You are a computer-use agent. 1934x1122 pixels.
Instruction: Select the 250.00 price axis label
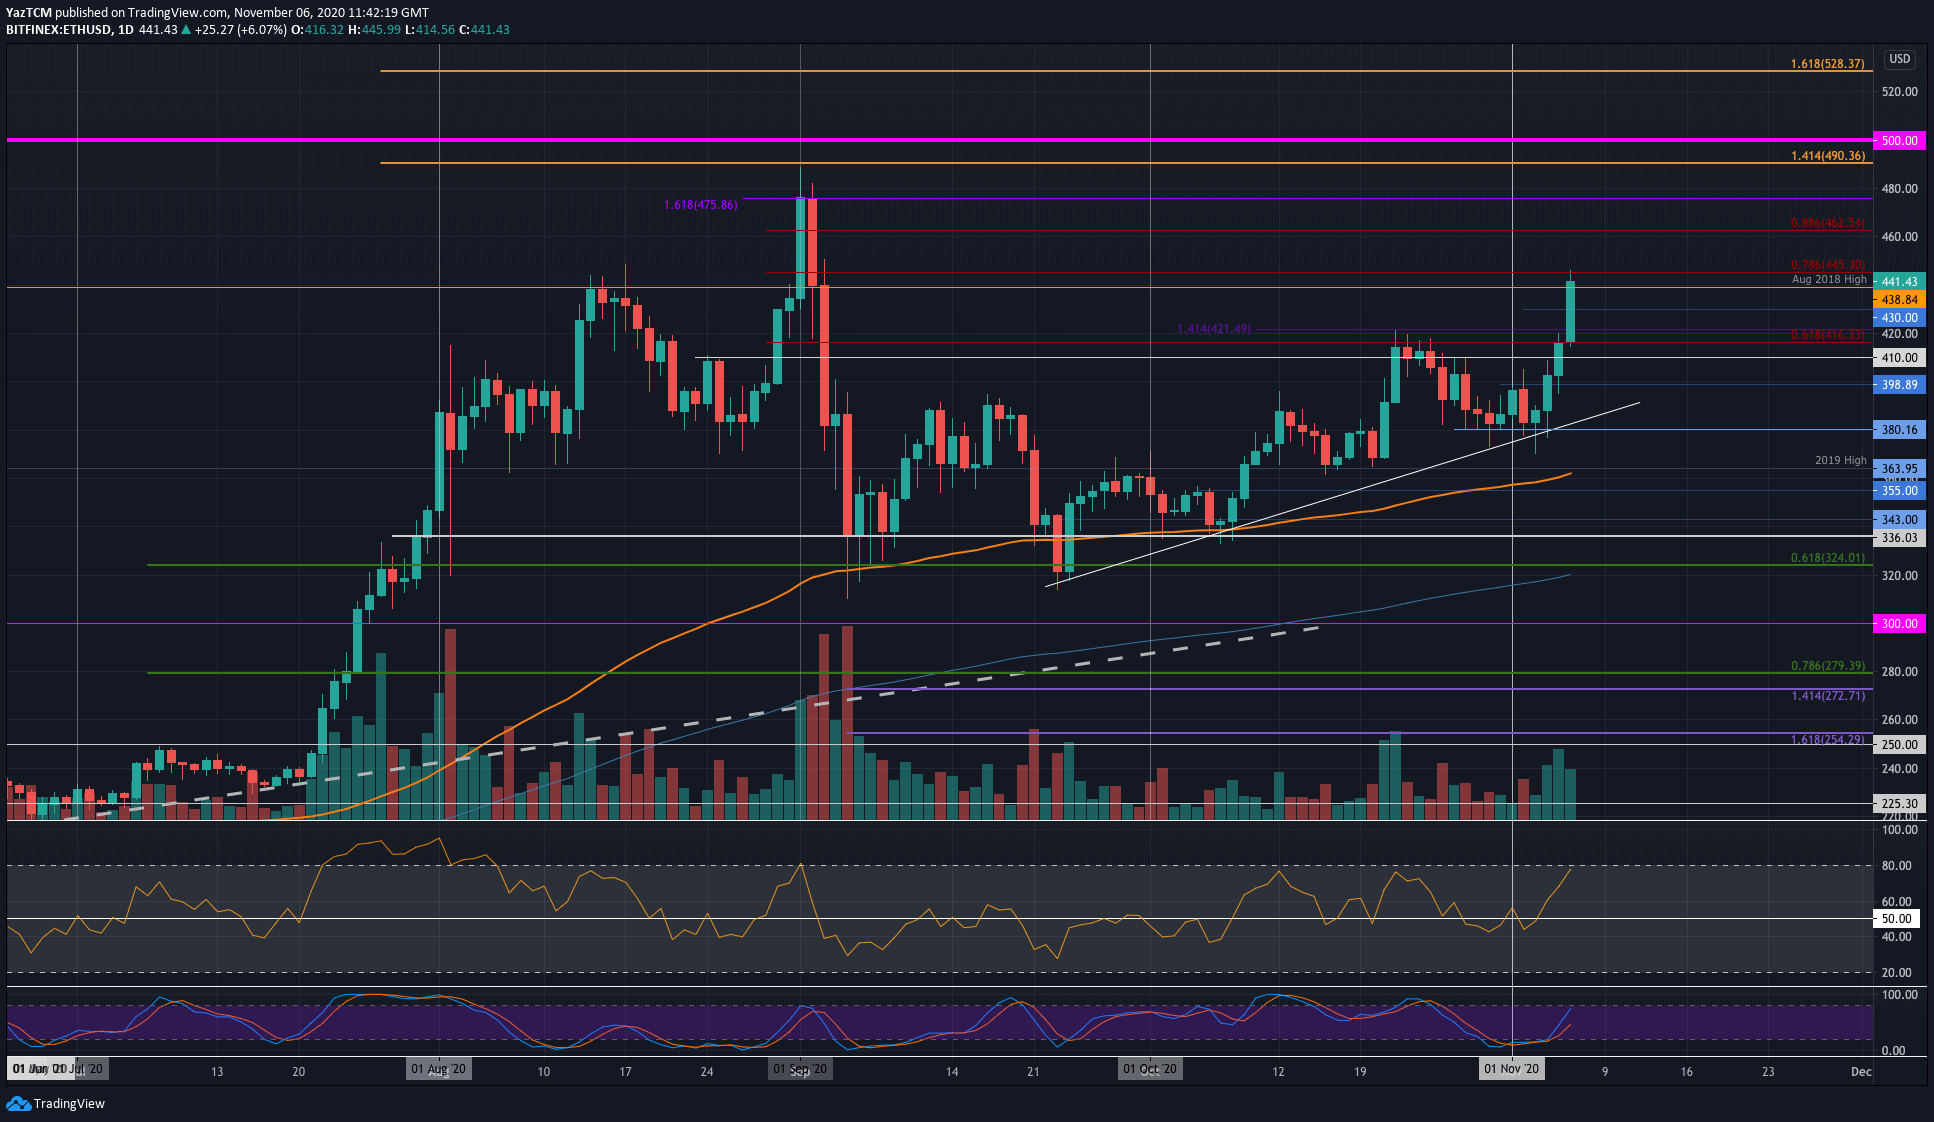tap(1898, 745)
